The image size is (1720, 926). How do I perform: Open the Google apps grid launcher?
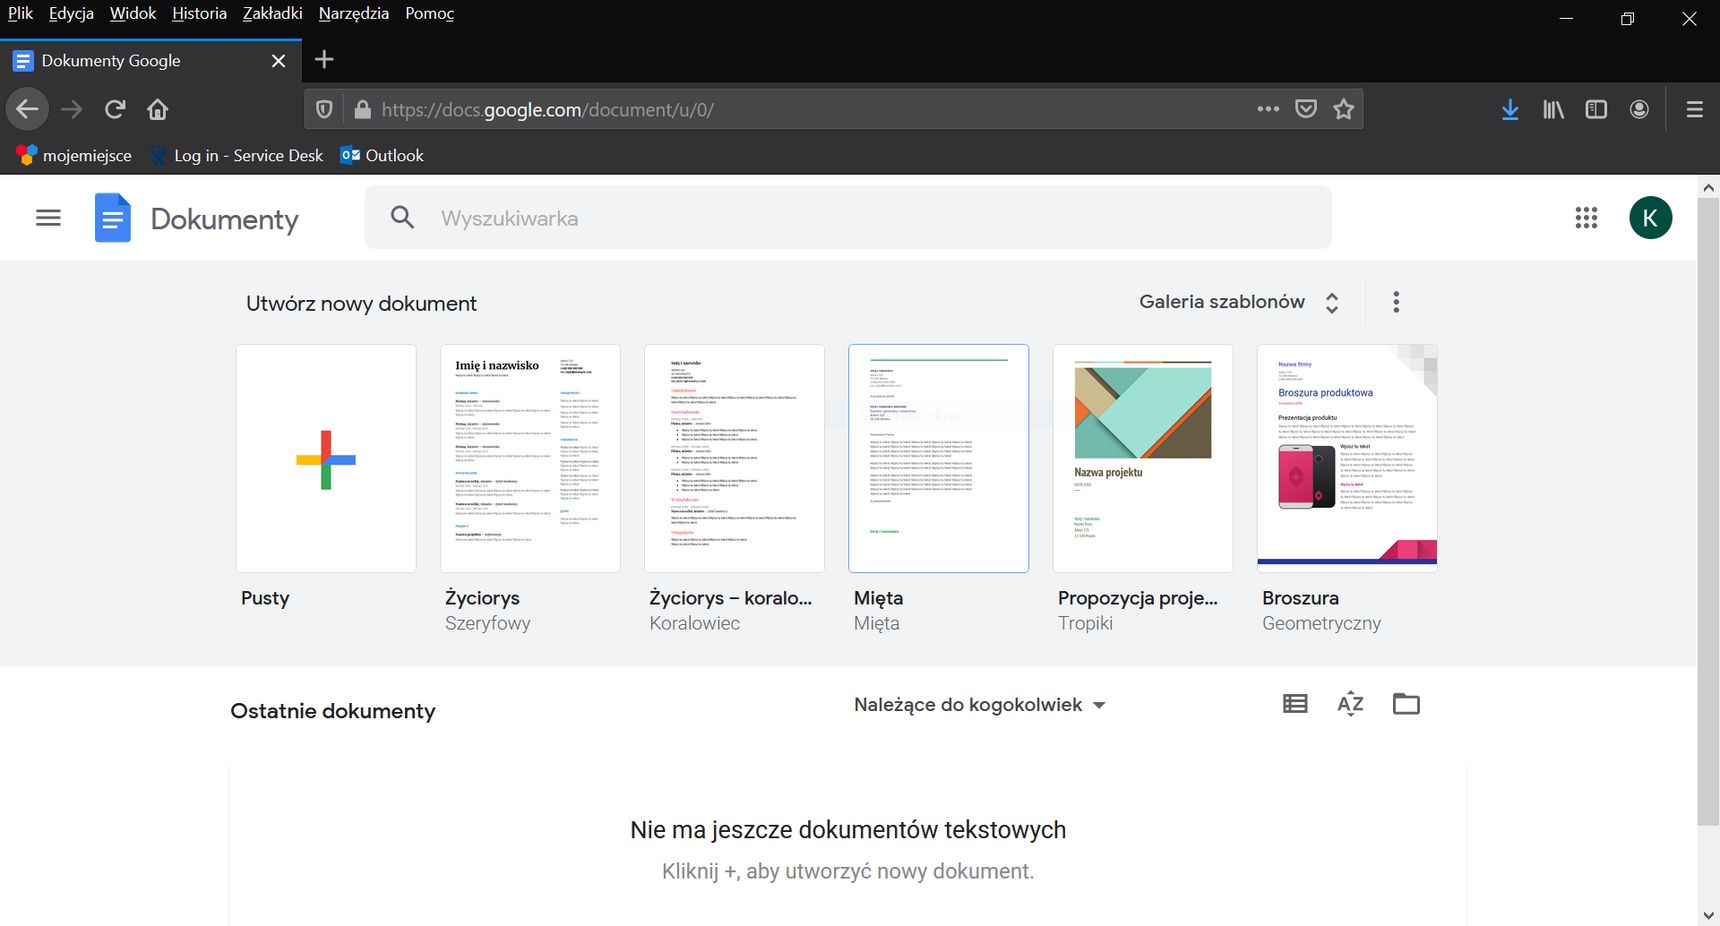pos(1586,218)
